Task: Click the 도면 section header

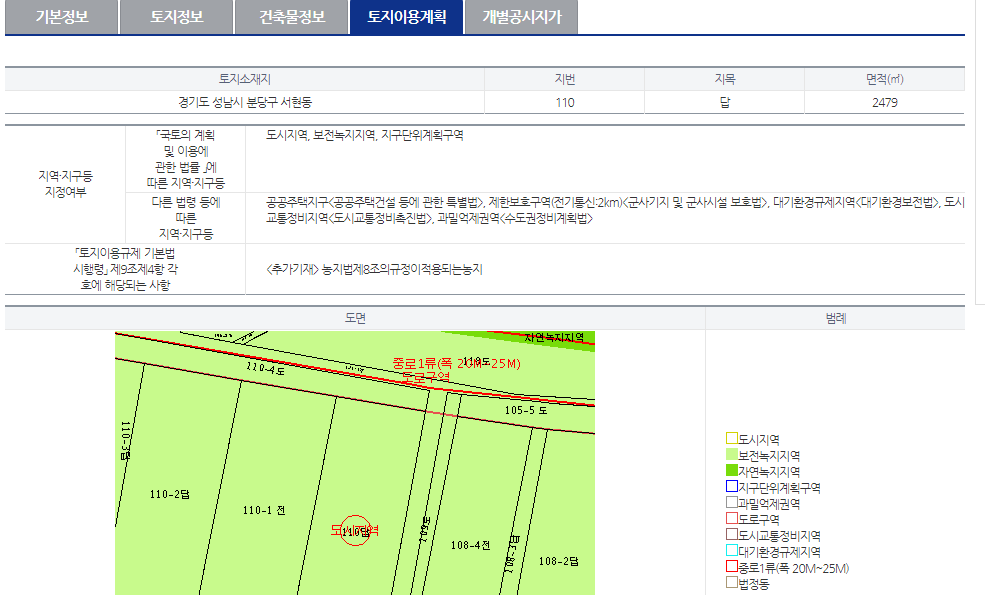Action: [x=355, y=318]
